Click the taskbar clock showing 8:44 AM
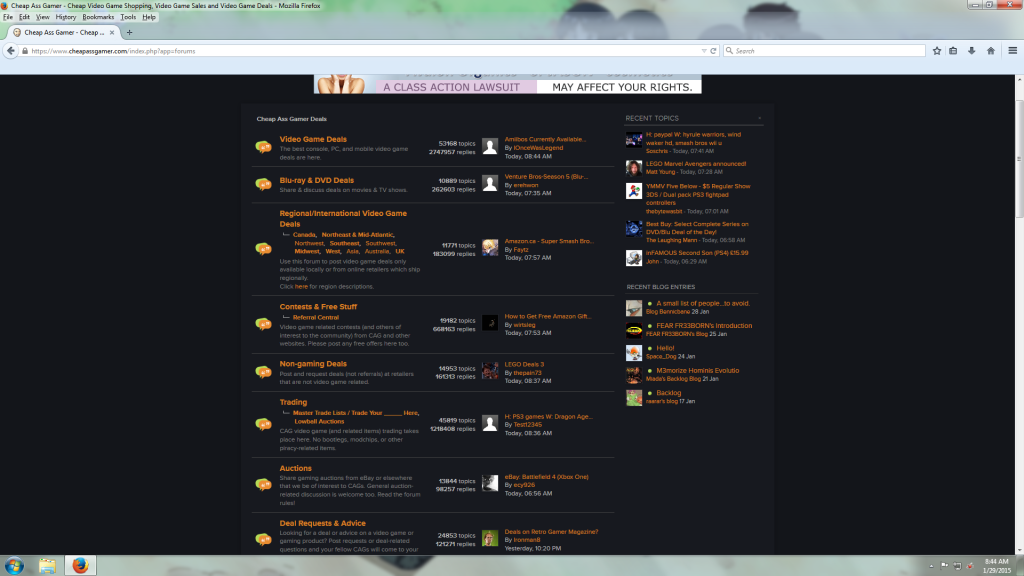This screenshot has height=576, width=1024. [x=997, y=566]
